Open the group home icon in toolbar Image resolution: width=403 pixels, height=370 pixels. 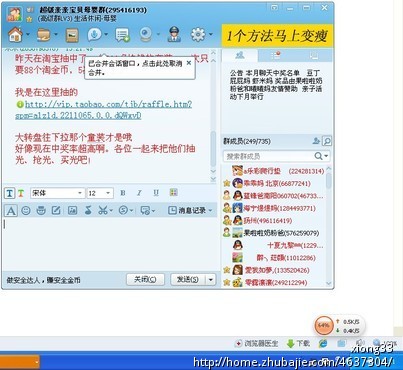[x=15, y=34]
